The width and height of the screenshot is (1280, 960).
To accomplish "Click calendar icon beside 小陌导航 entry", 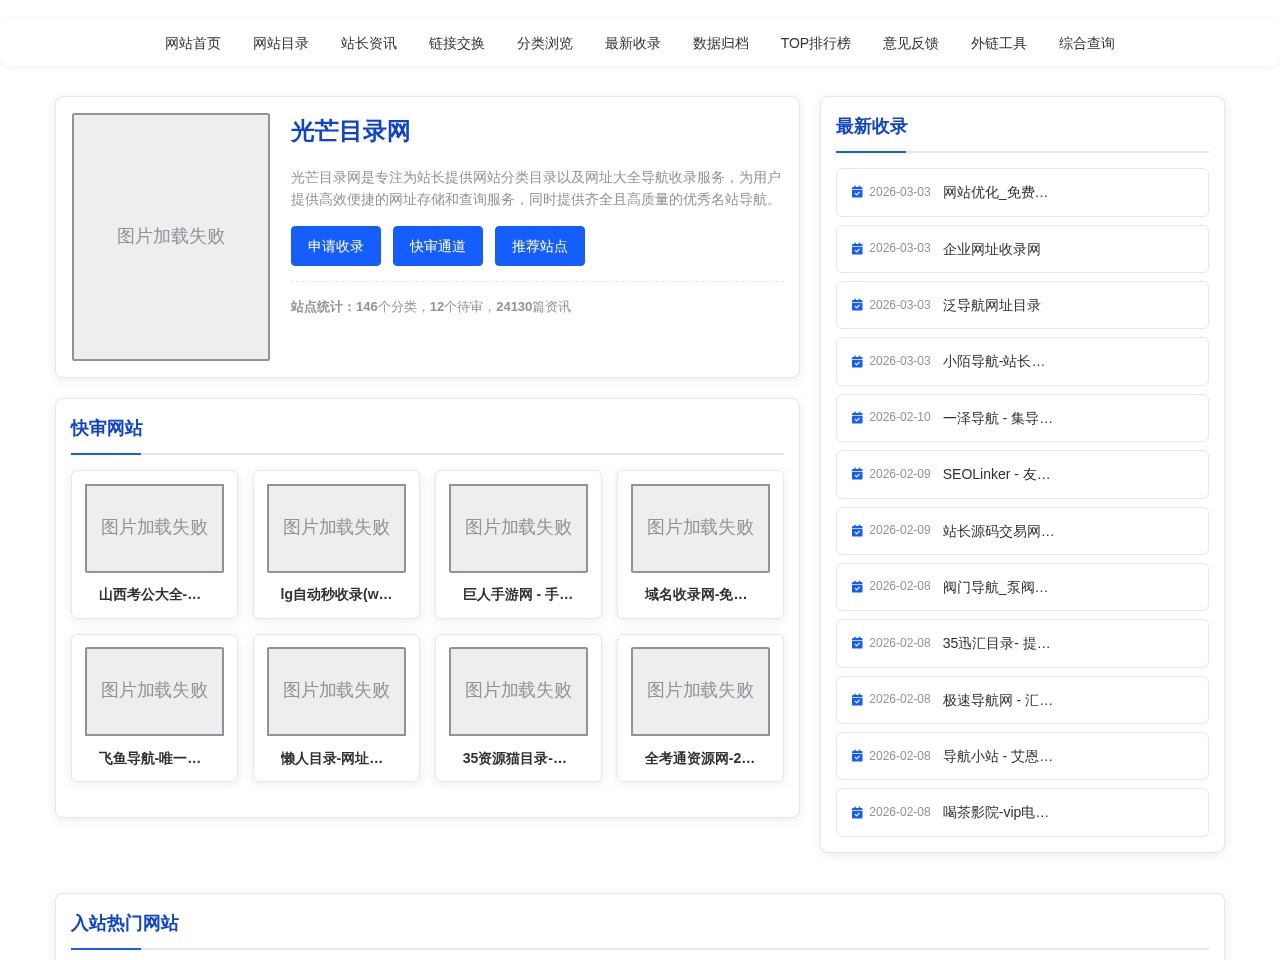I will pyautogui.click(x=857, y=362).
